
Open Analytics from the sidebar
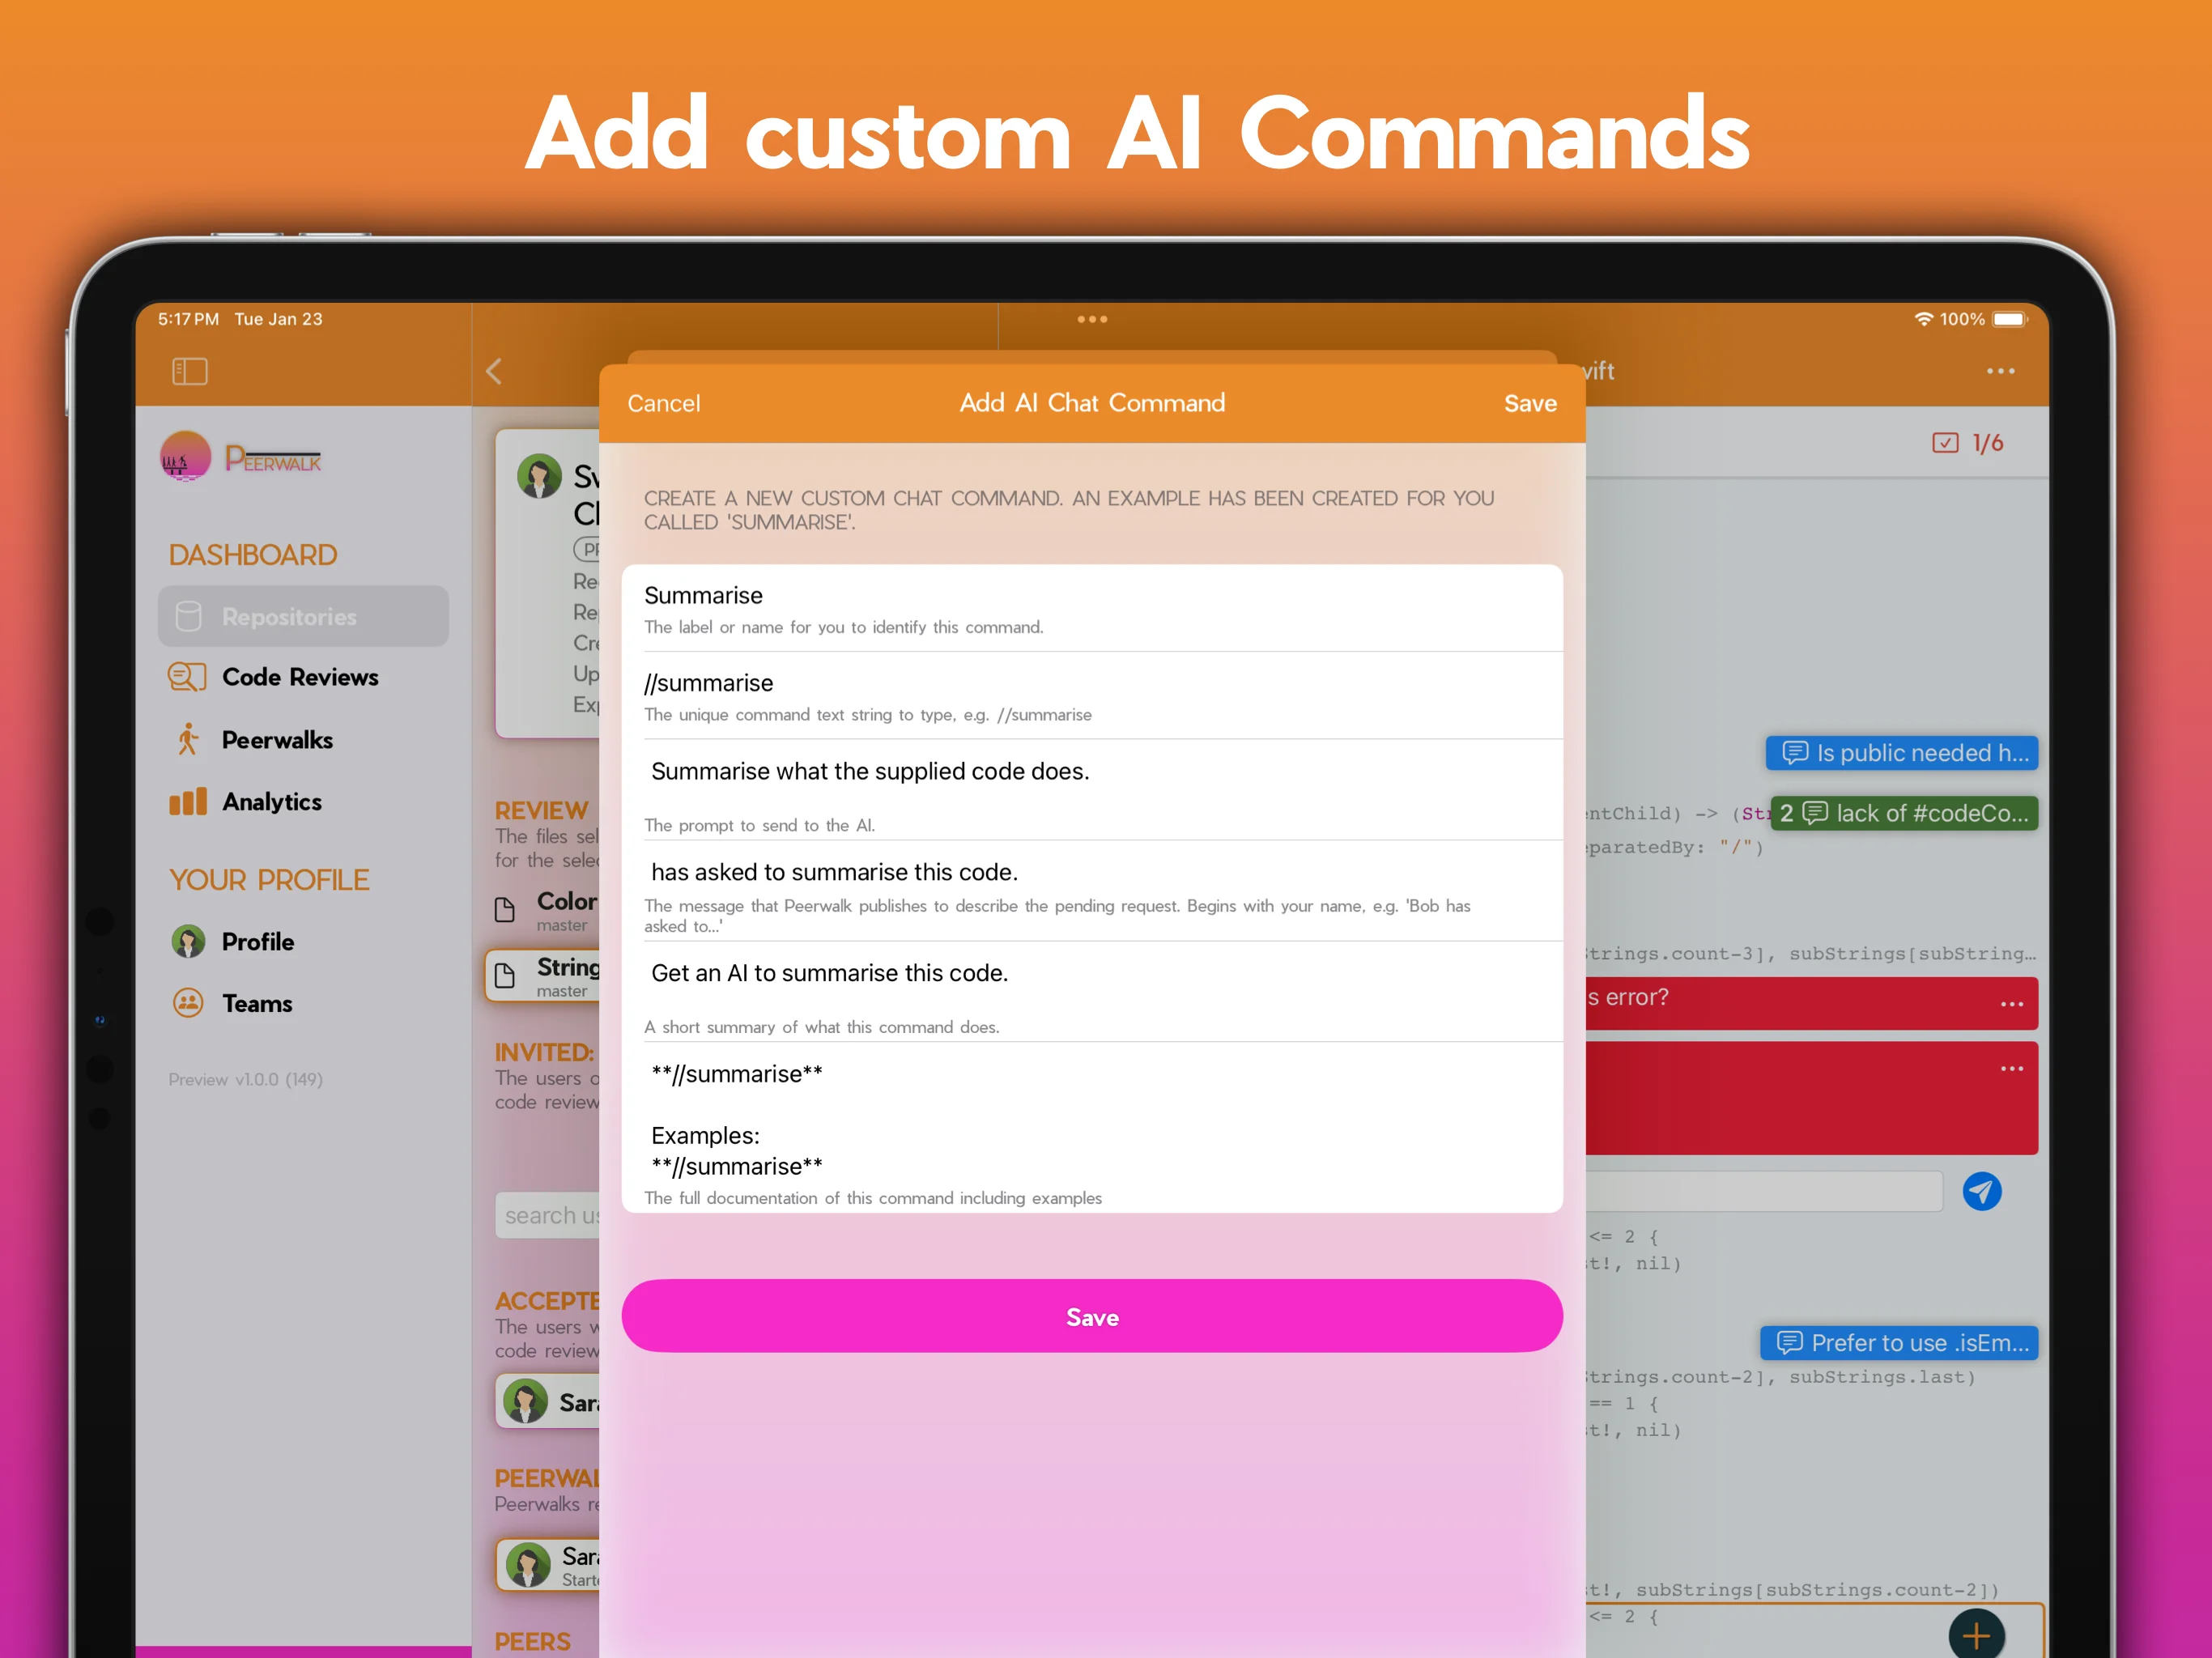271,802
